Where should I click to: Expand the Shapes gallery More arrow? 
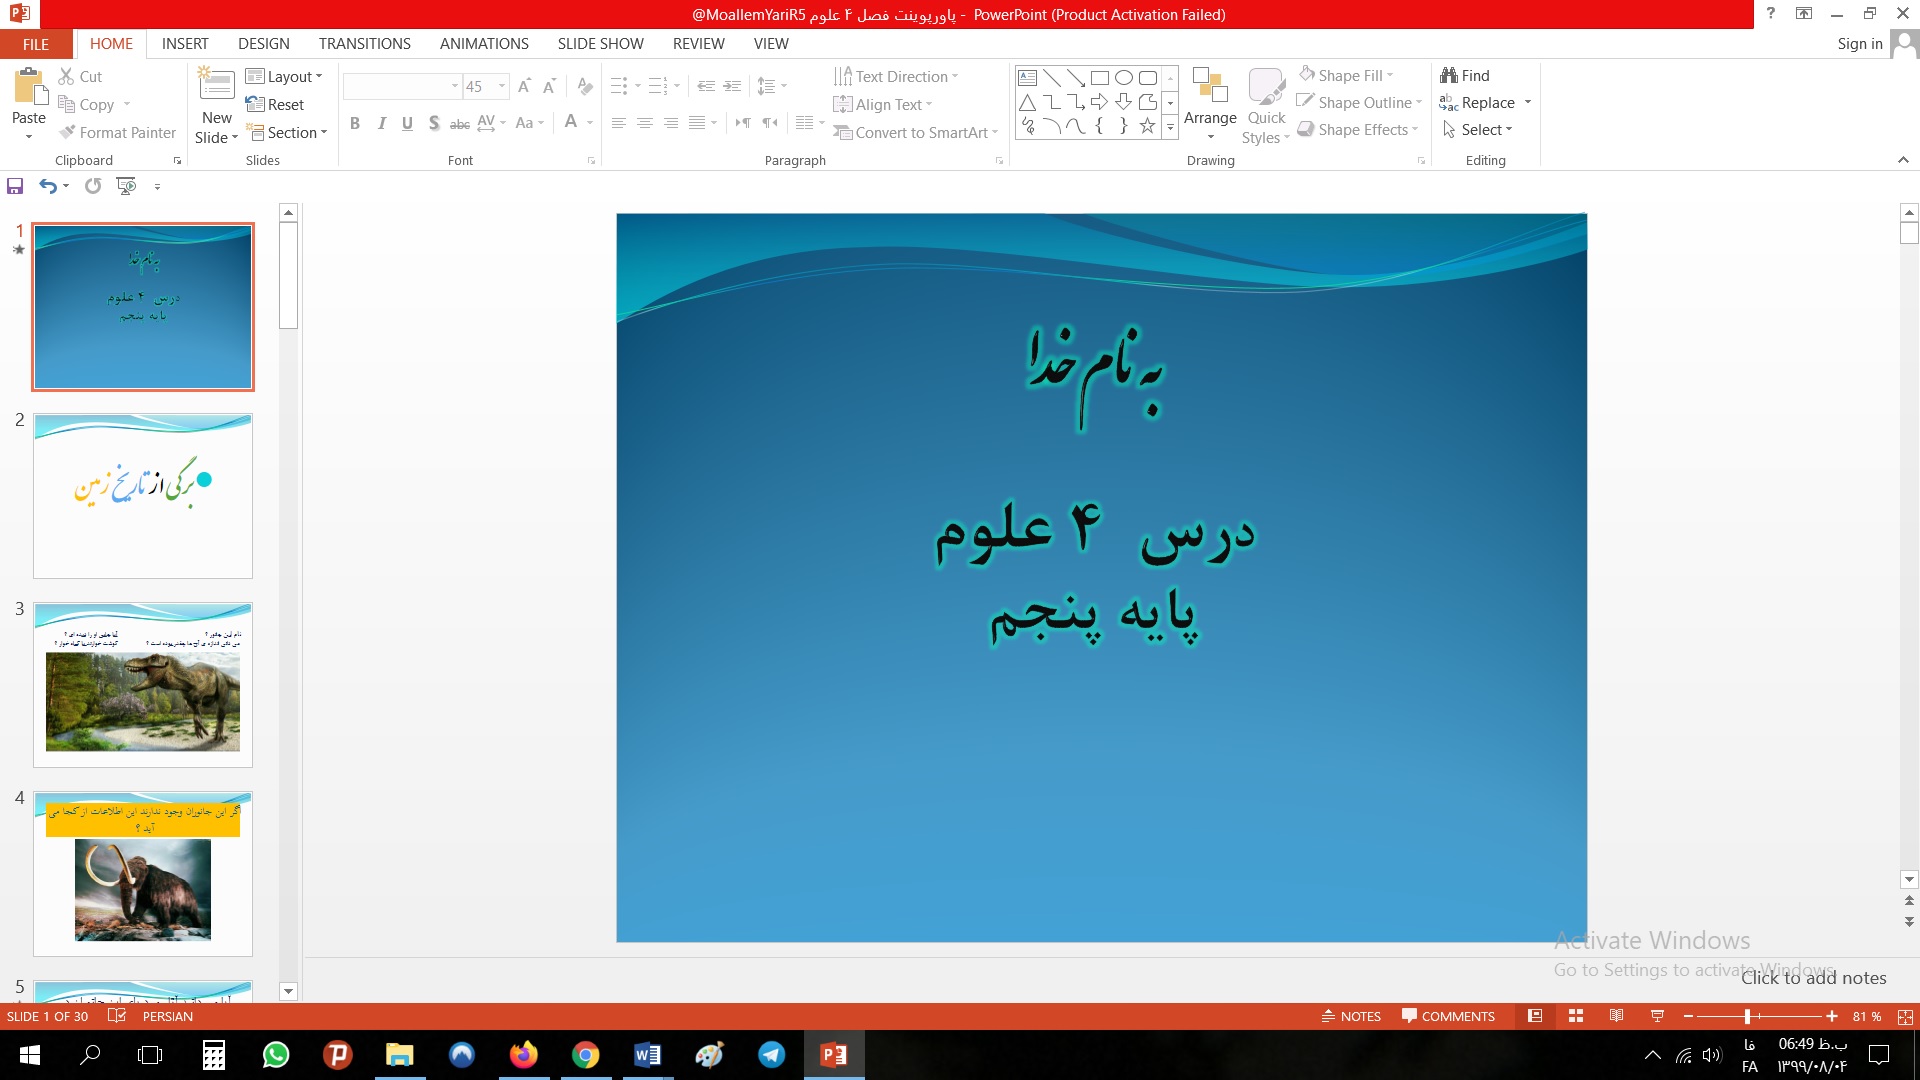tap(1170, 129)
